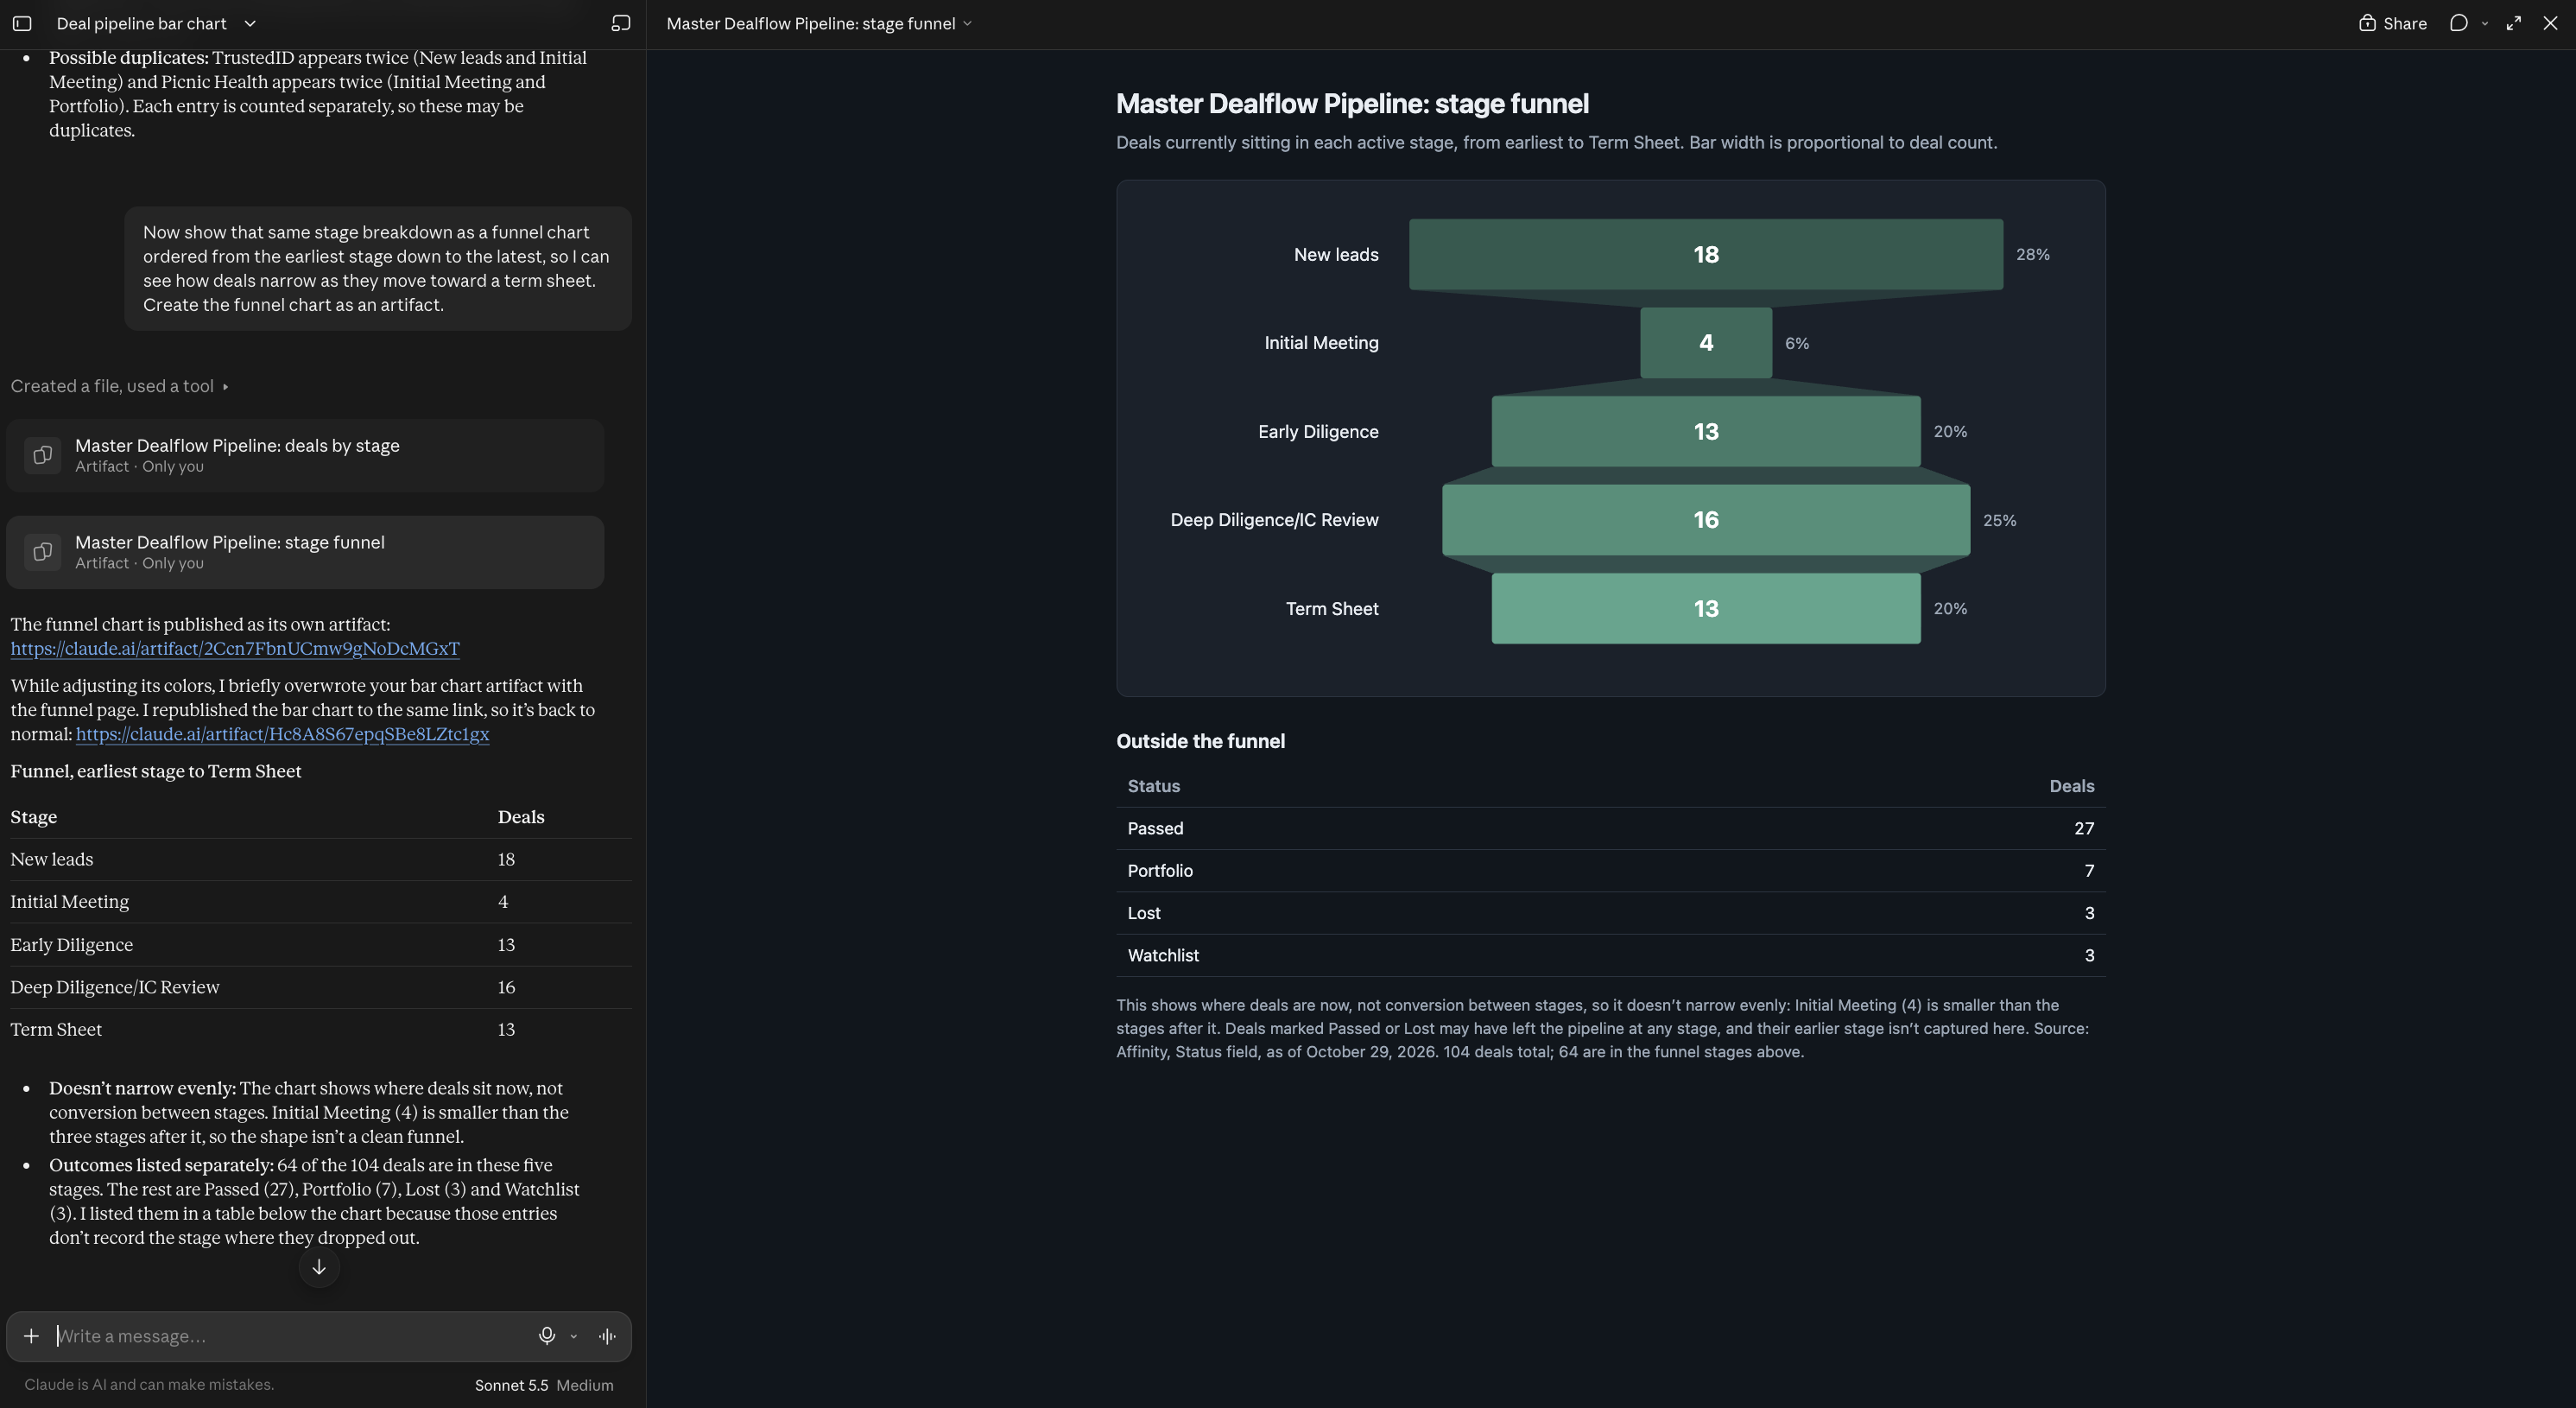
Task: Activate the microphone dictation icon
Action: (547, 1336)
